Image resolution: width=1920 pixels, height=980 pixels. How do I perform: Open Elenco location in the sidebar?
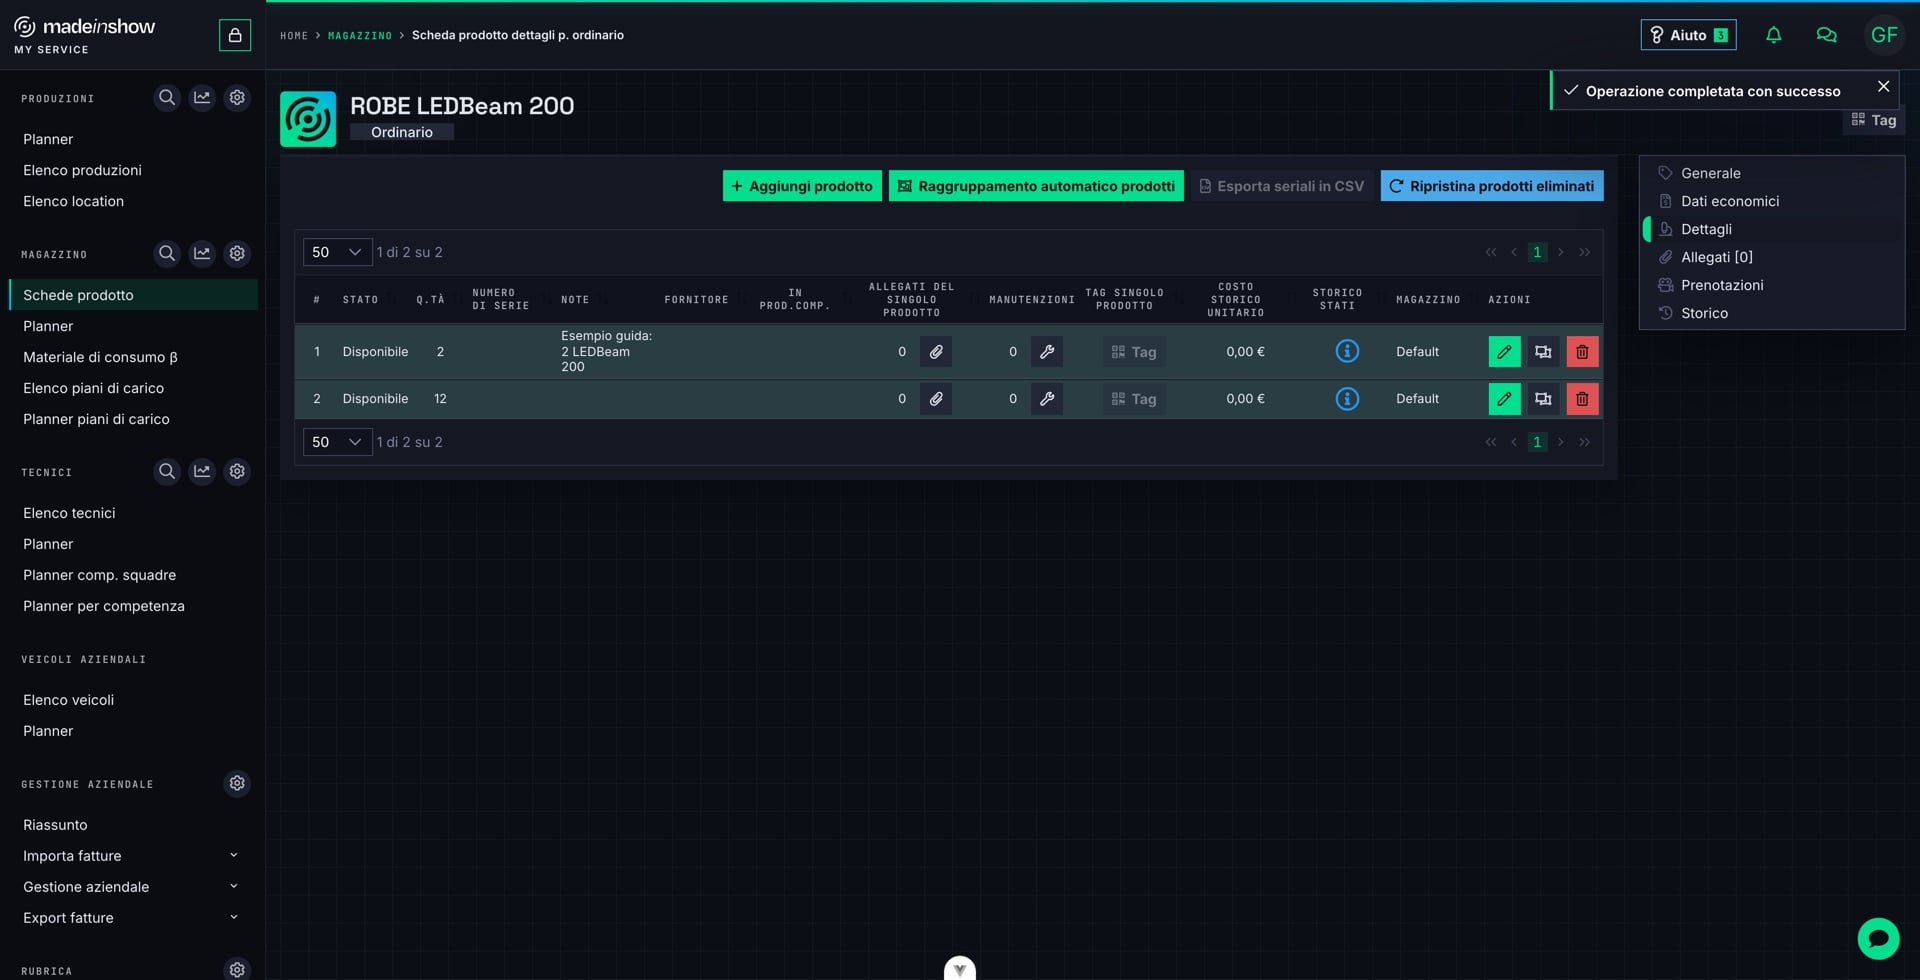tap(73, 201)
